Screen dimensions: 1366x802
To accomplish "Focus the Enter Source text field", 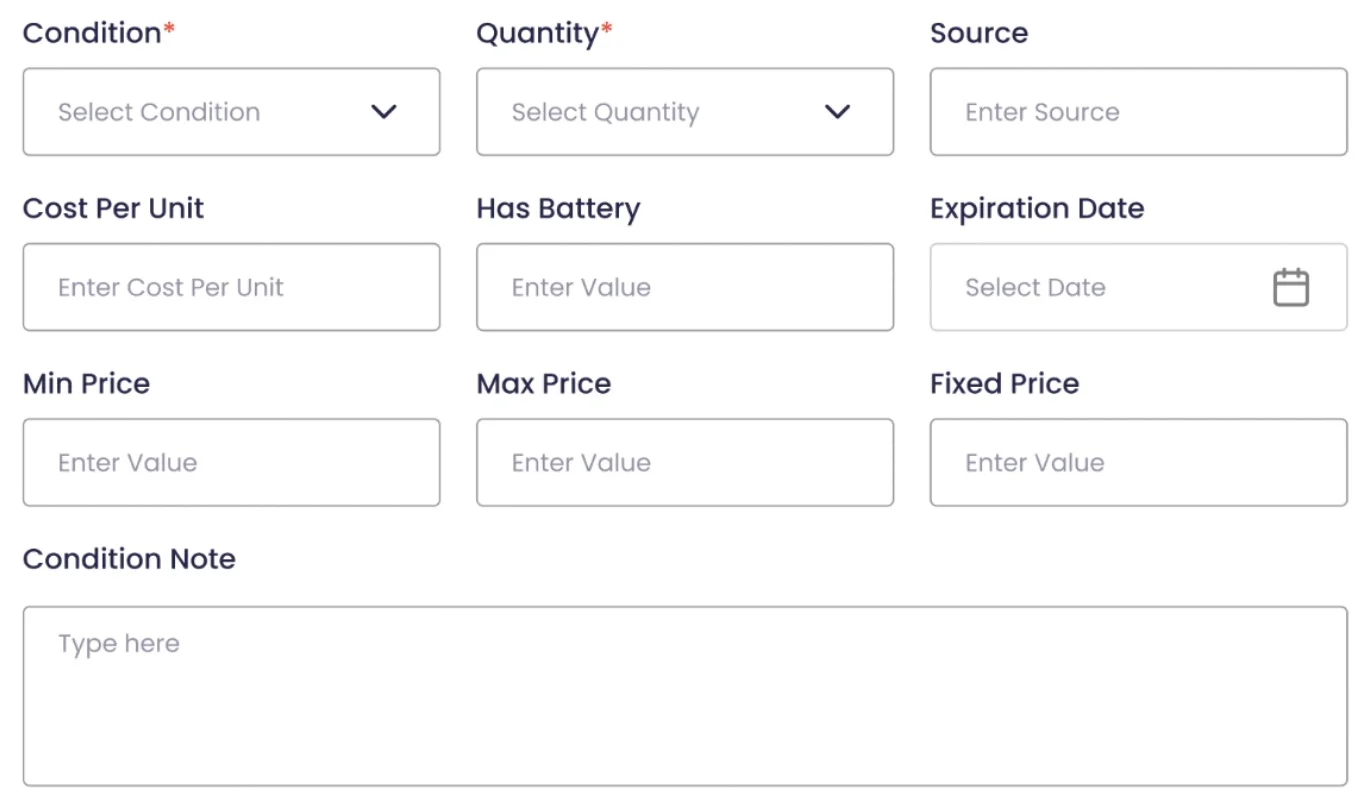I will 1138,112.
